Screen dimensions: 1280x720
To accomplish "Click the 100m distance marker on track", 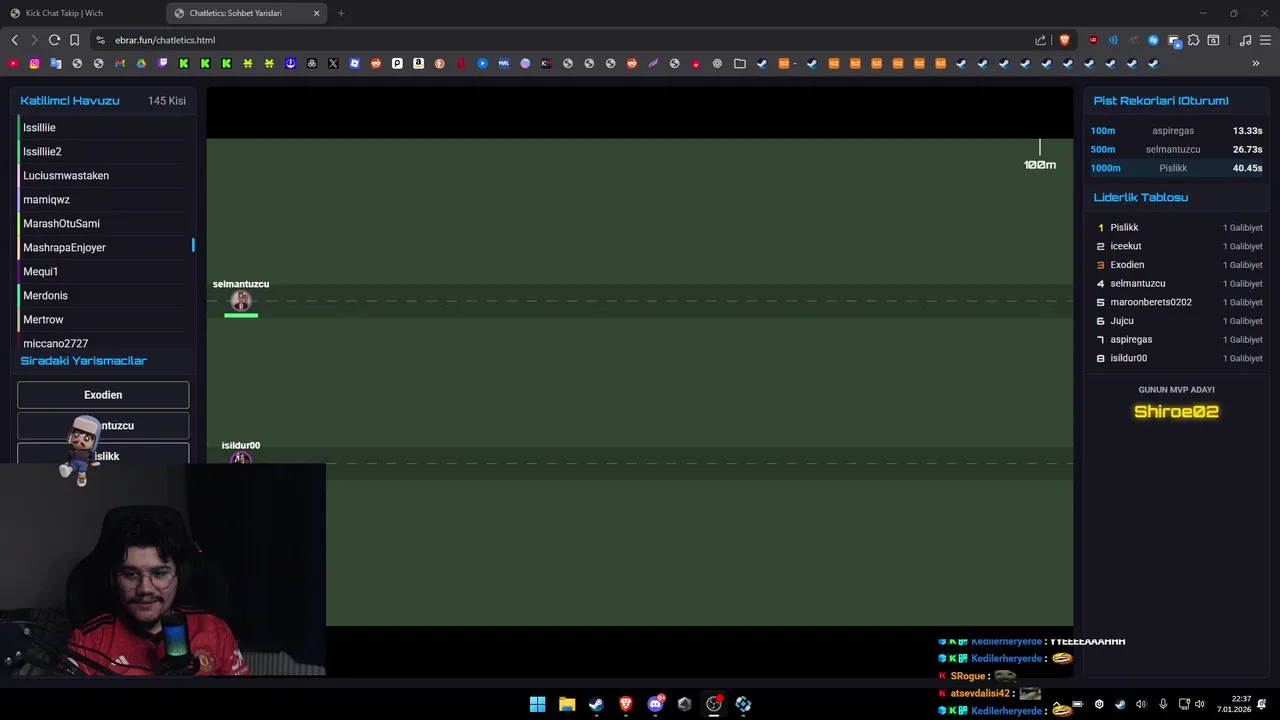I will 1040,165.
